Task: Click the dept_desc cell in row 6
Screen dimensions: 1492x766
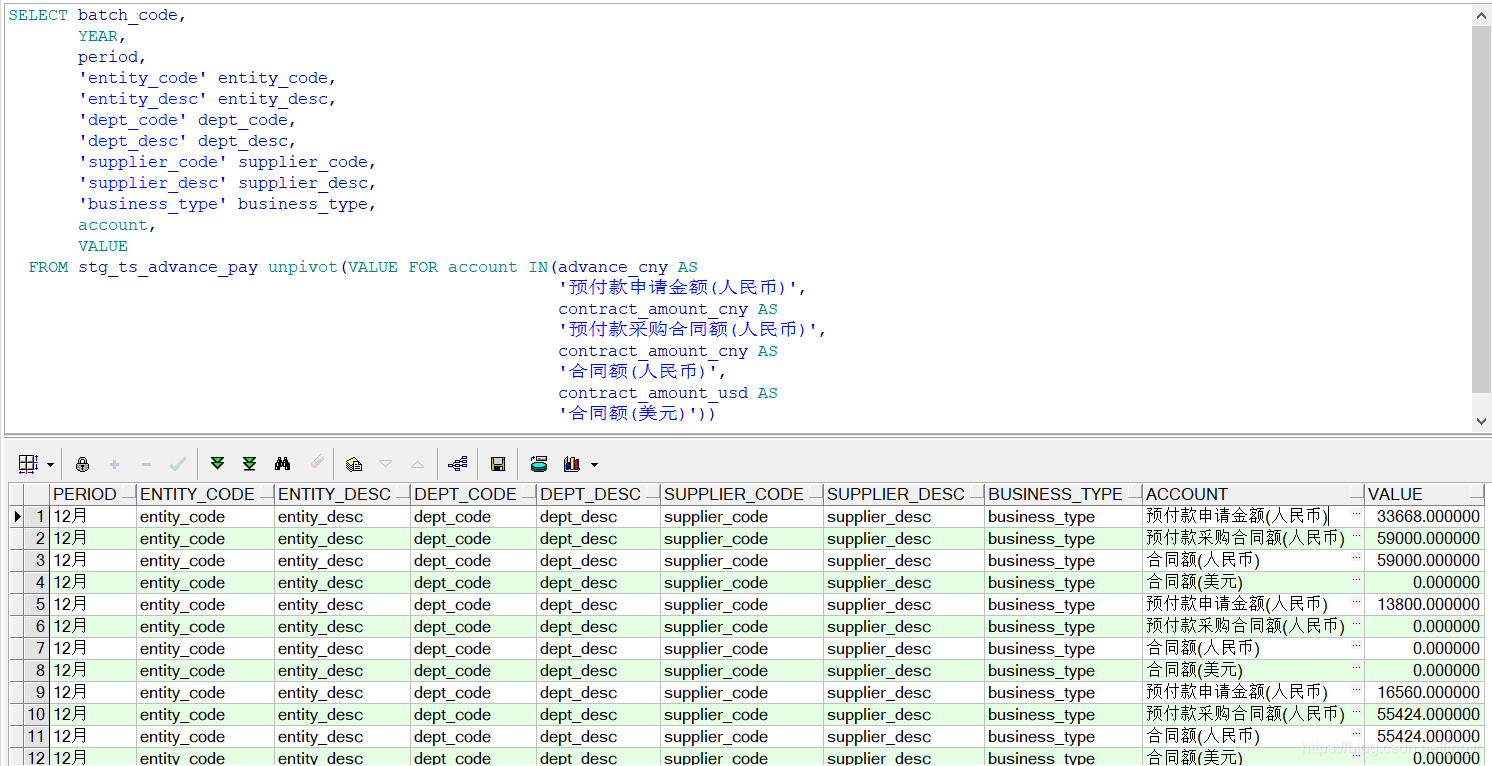Action: coord(598,626)
